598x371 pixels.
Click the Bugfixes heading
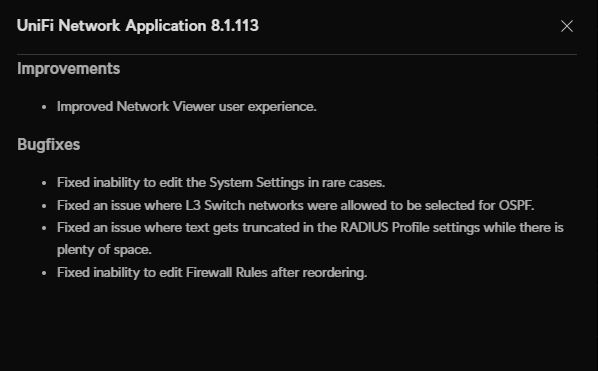pyautogui.click(x=48, y=145)
